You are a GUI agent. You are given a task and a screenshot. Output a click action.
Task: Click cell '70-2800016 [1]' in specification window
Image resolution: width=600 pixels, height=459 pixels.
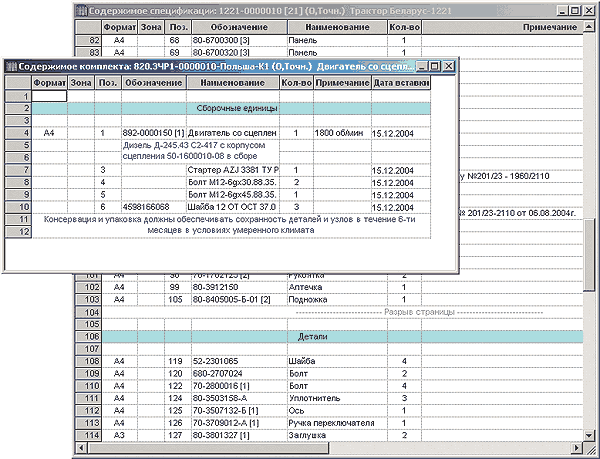[x=239, y=386]
